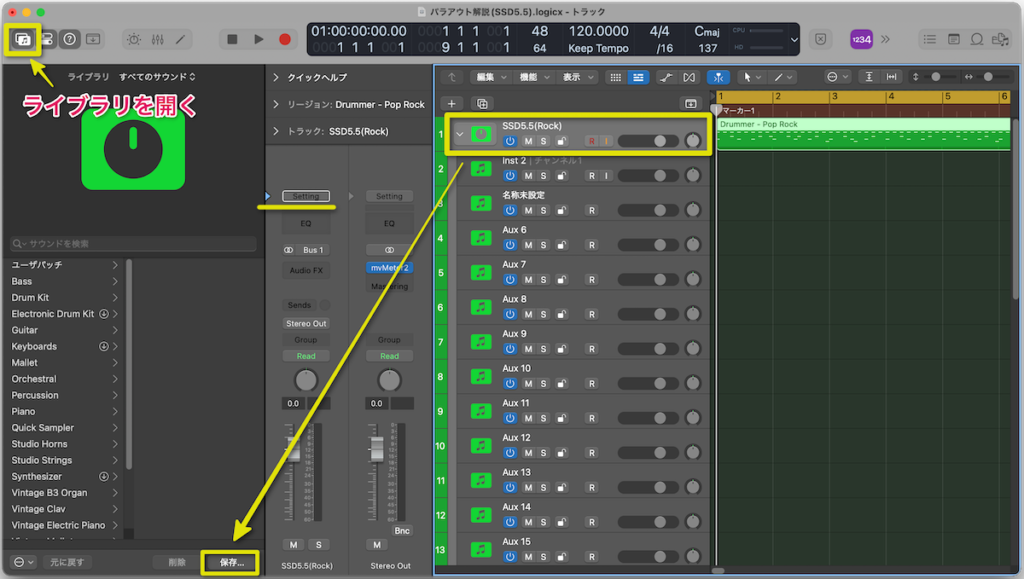Collapse the SSD5.5(Rock) track stack chevron

[x=460, y=133]
